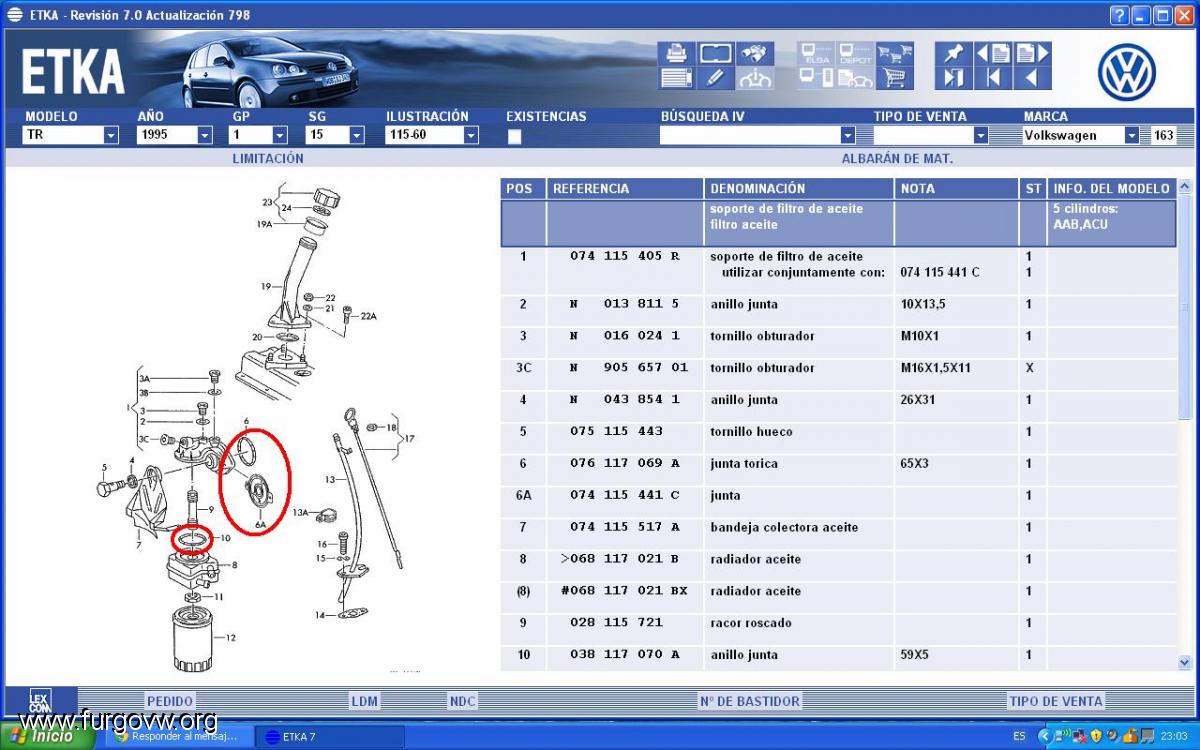The height and width of the screenshot is (750, 1200).
Task: Select part reference 074 115 405 R
Action: click(625, 256)
